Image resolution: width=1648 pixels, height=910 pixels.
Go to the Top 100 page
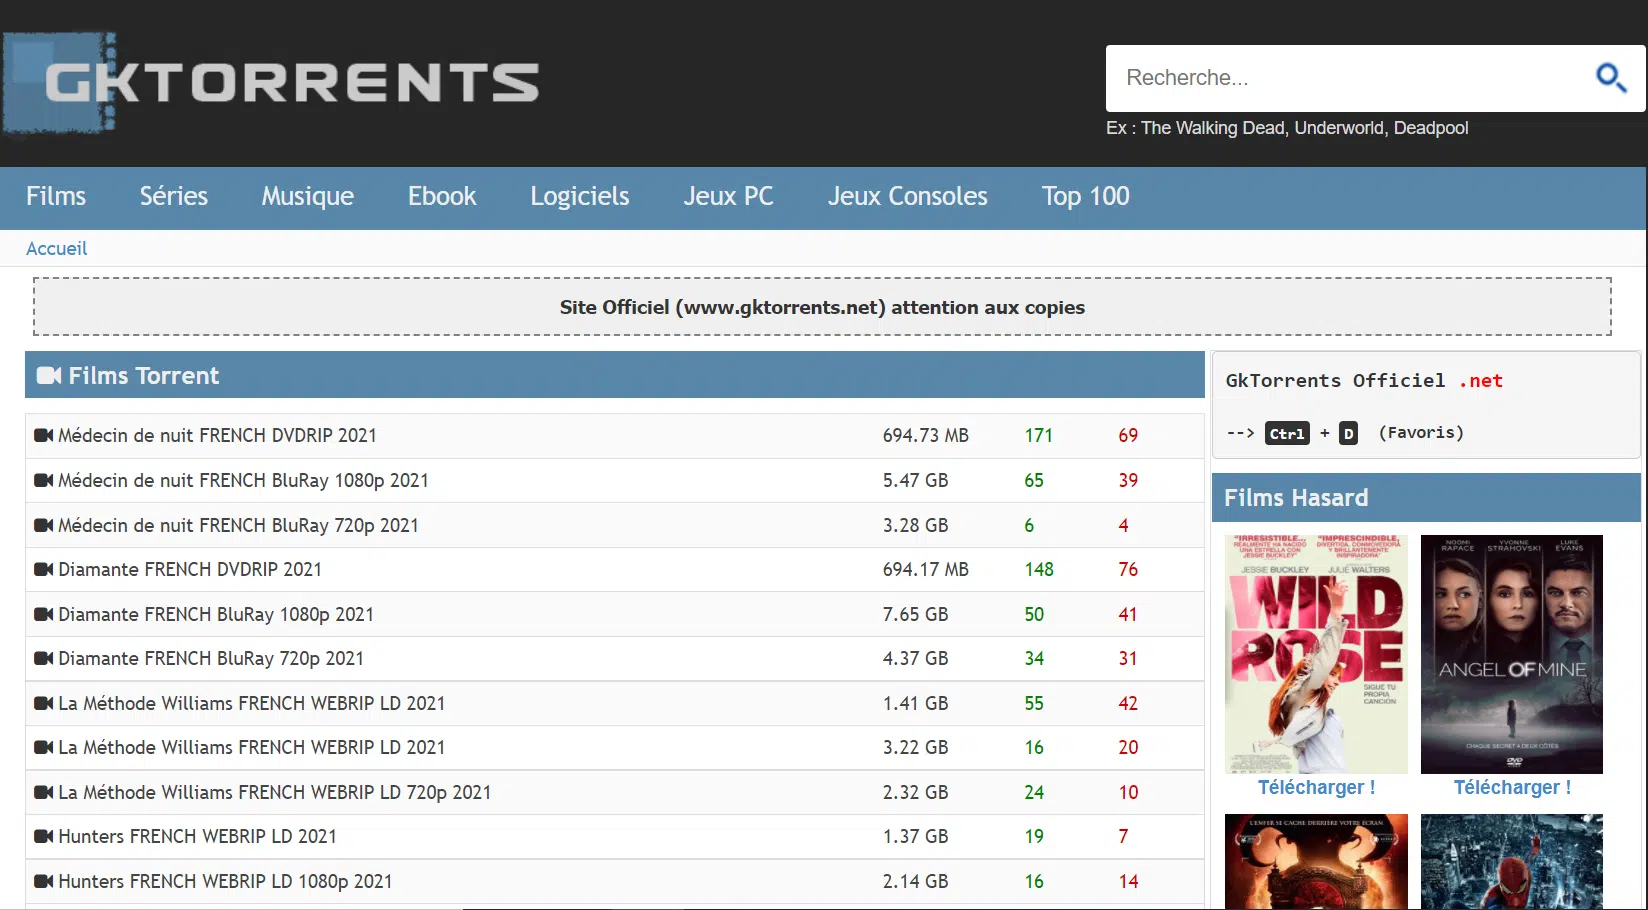click(1085, 196)
